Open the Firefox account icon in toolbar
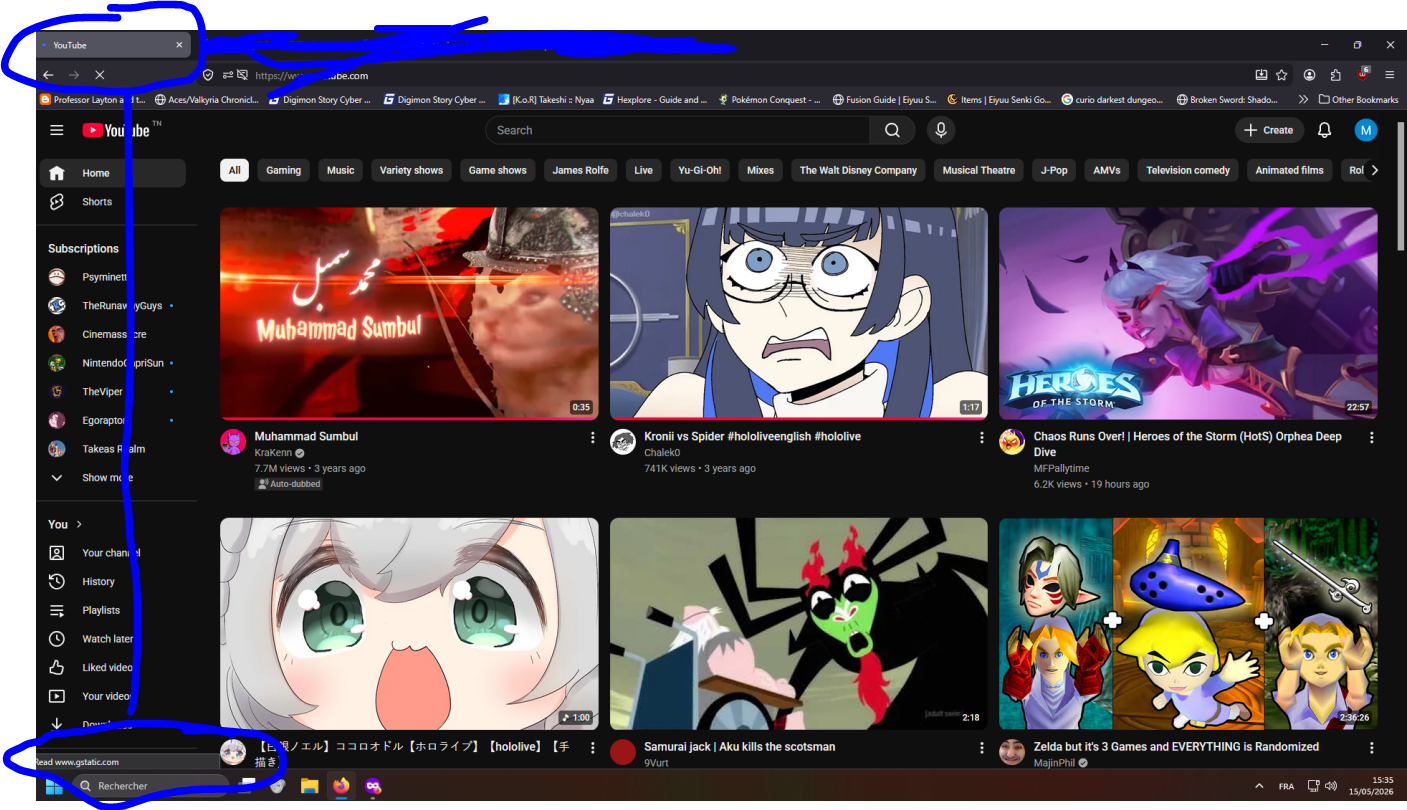 point(1309,75)
